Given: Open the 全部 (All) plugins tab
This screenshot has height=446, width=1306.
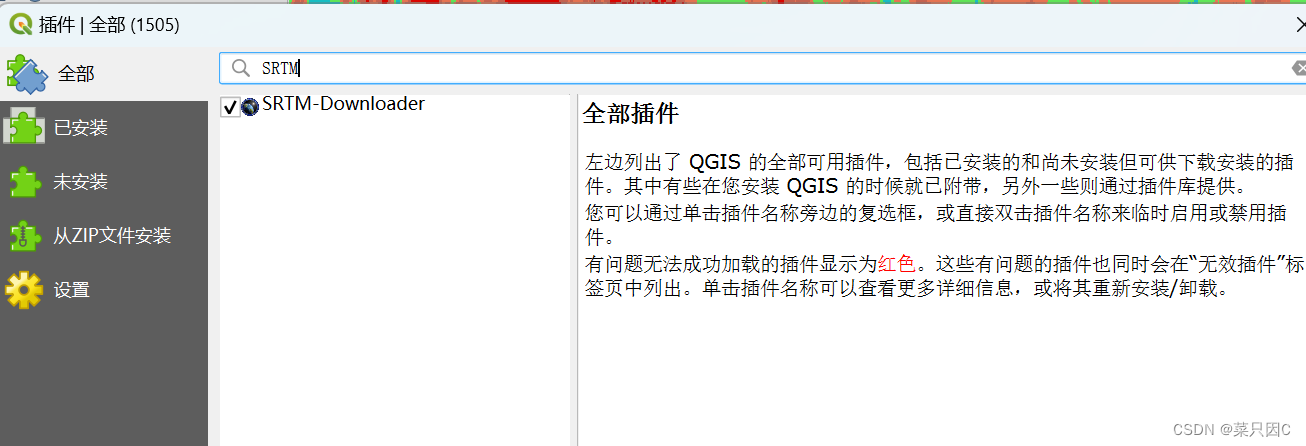Looking at the screenshot, I should [104, 74].
